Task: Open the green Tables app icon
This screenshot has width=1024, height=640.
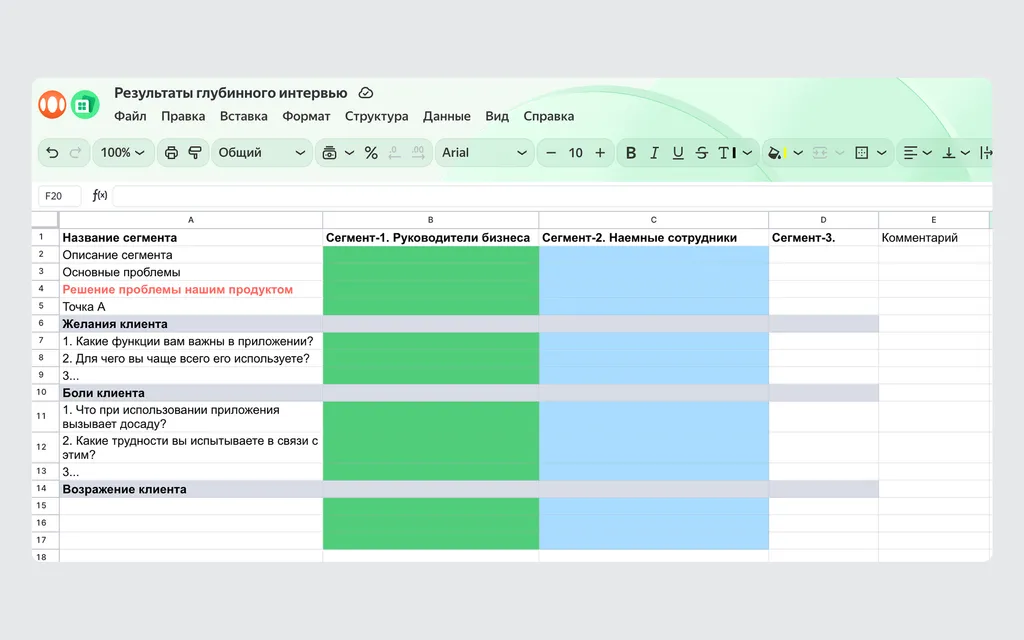Action: coord(85,104)
